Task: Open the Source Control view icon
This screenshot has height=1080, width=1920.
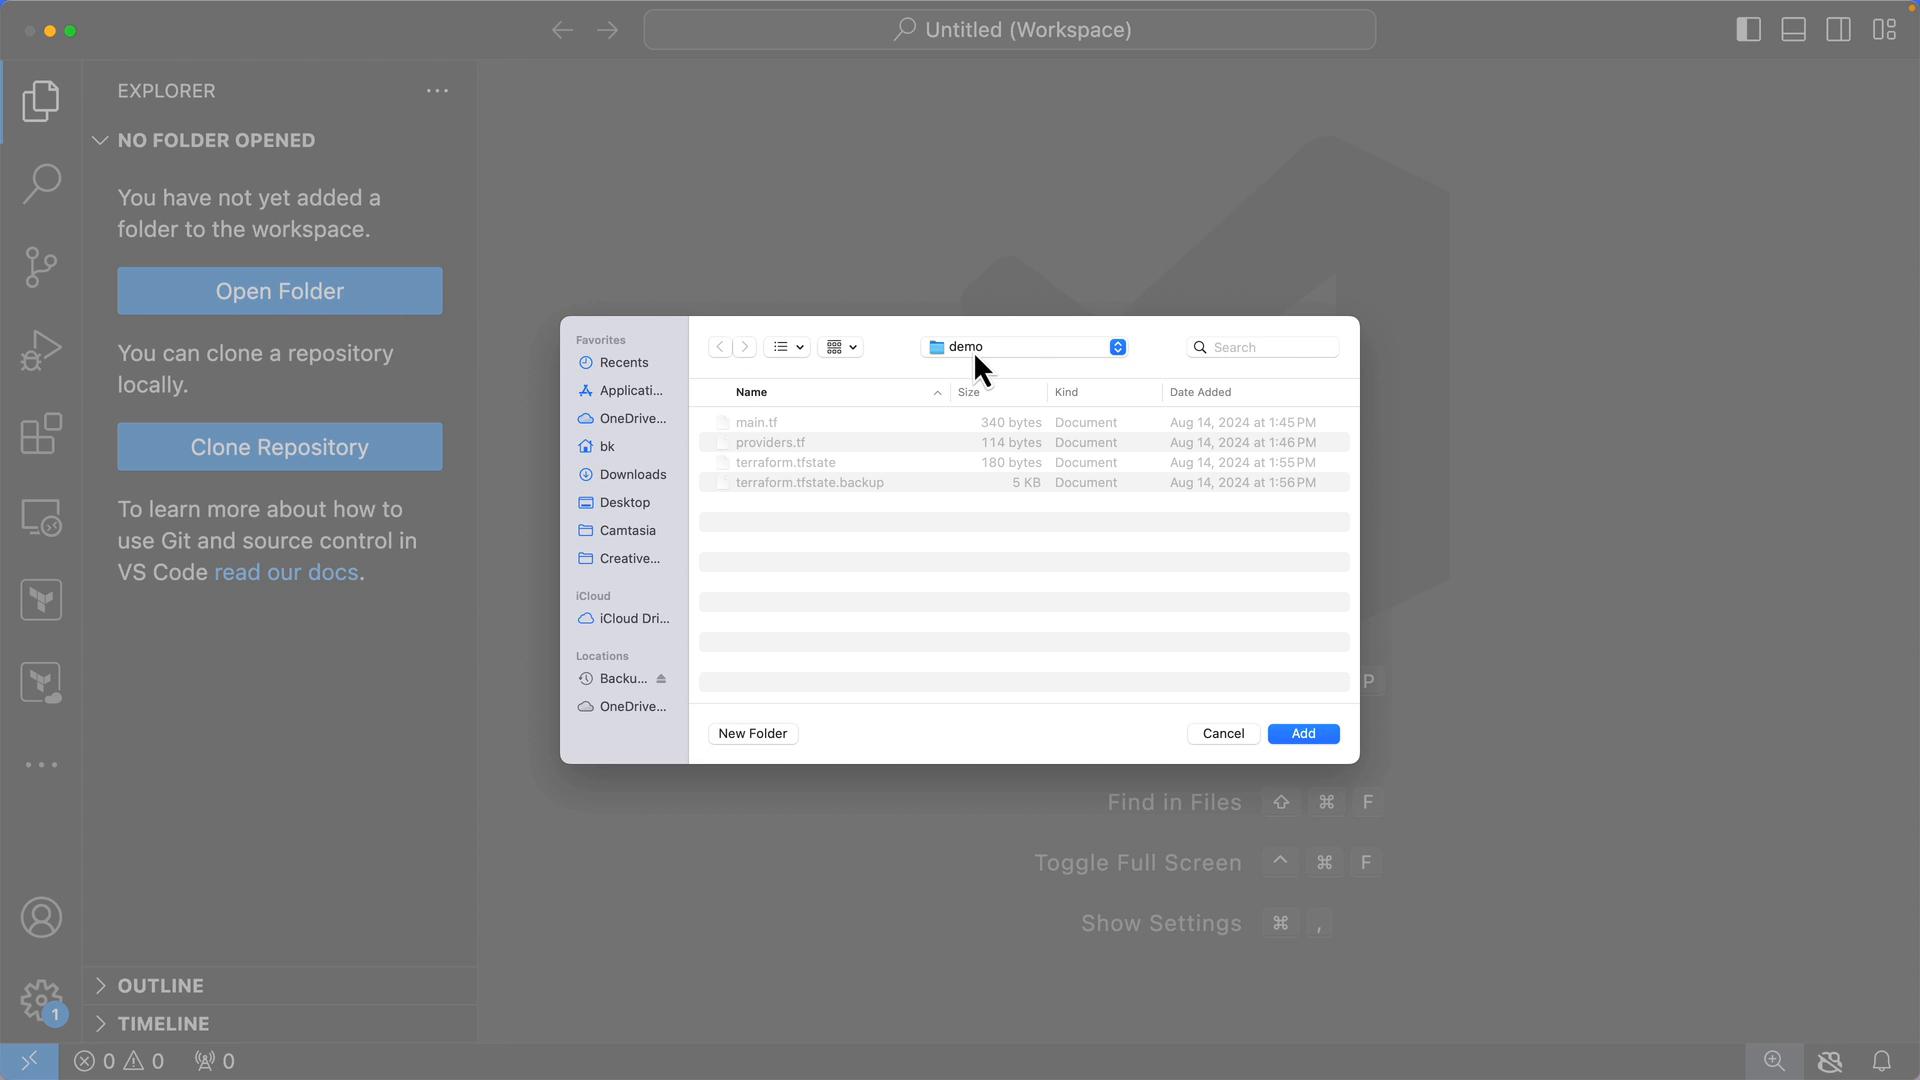Action: (41, 267)
